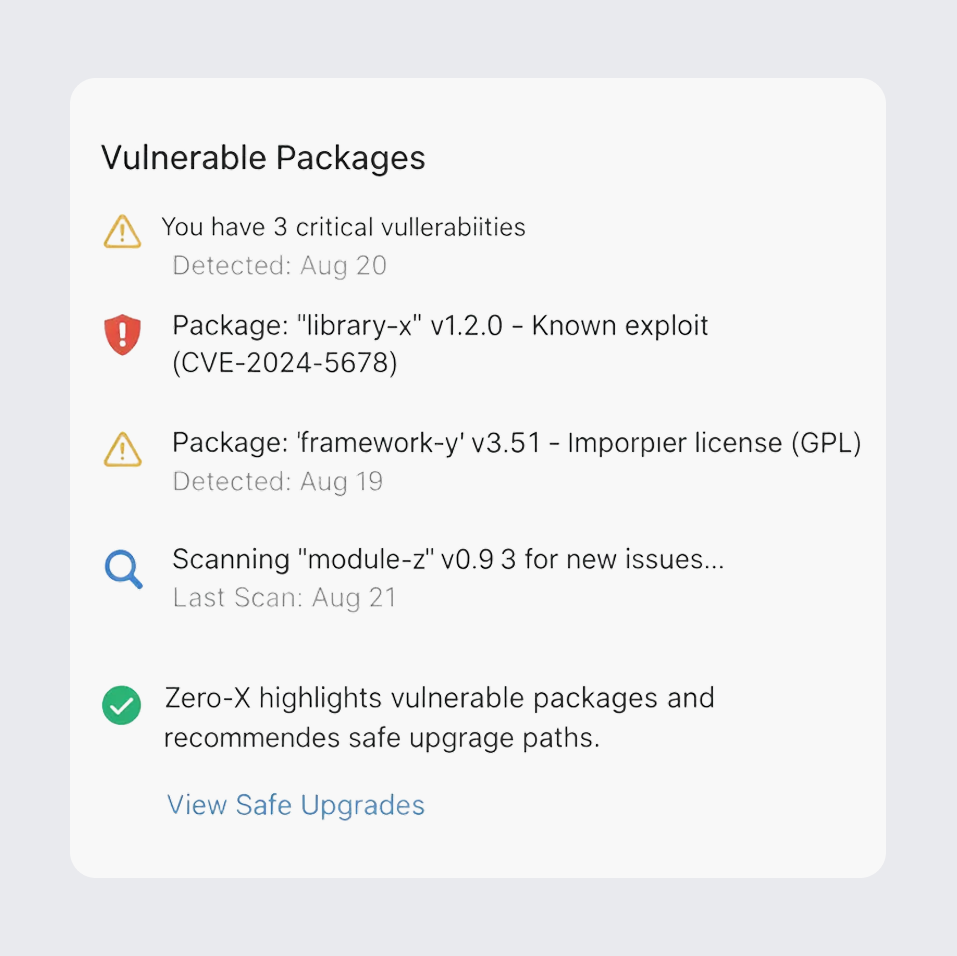Click the Last Scan: Aug 21 timestamp
Viewport: 957px width, 956px height.
pyautogui.click(x=284, y=598)
